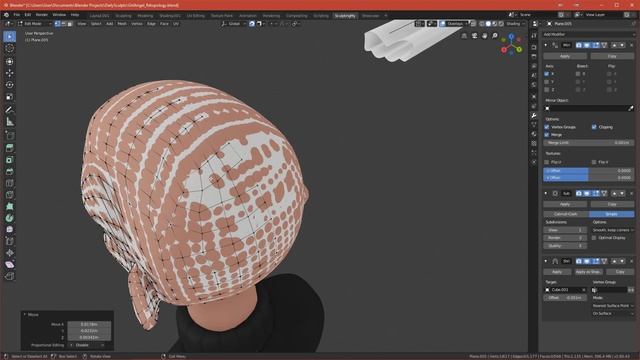
Task: Open the Global transform orientation dropdown
Action: [234, 24]
